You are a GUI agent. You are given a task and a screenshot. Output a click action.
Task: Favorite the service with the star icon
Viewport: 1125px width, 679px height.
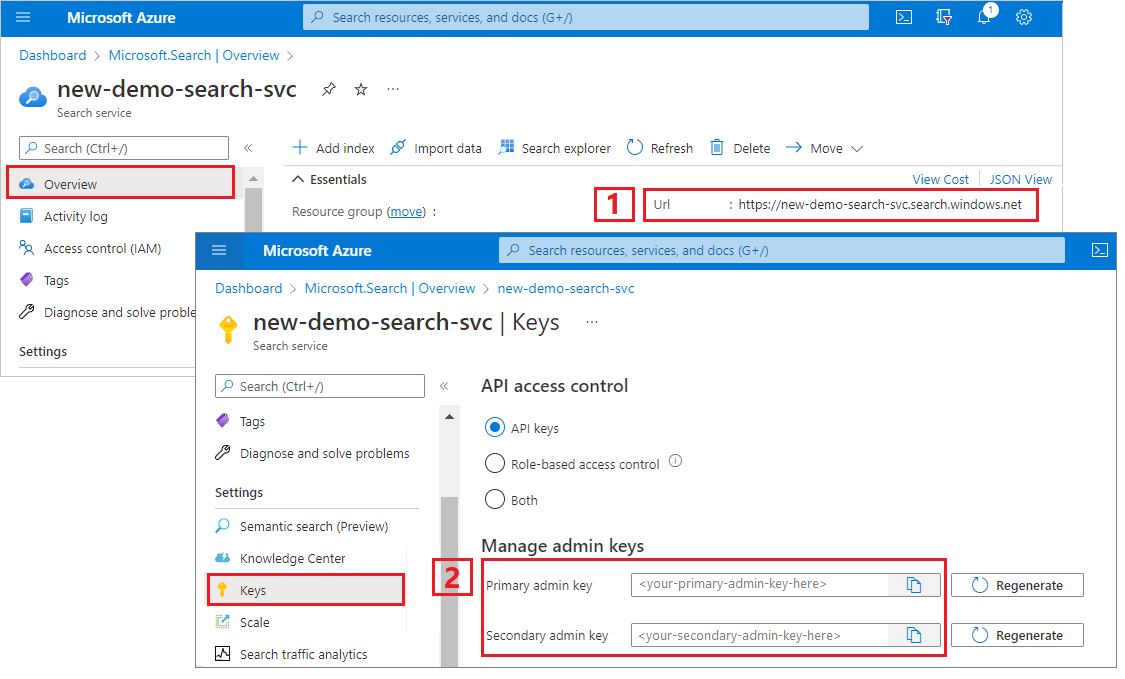coord(360,89)
